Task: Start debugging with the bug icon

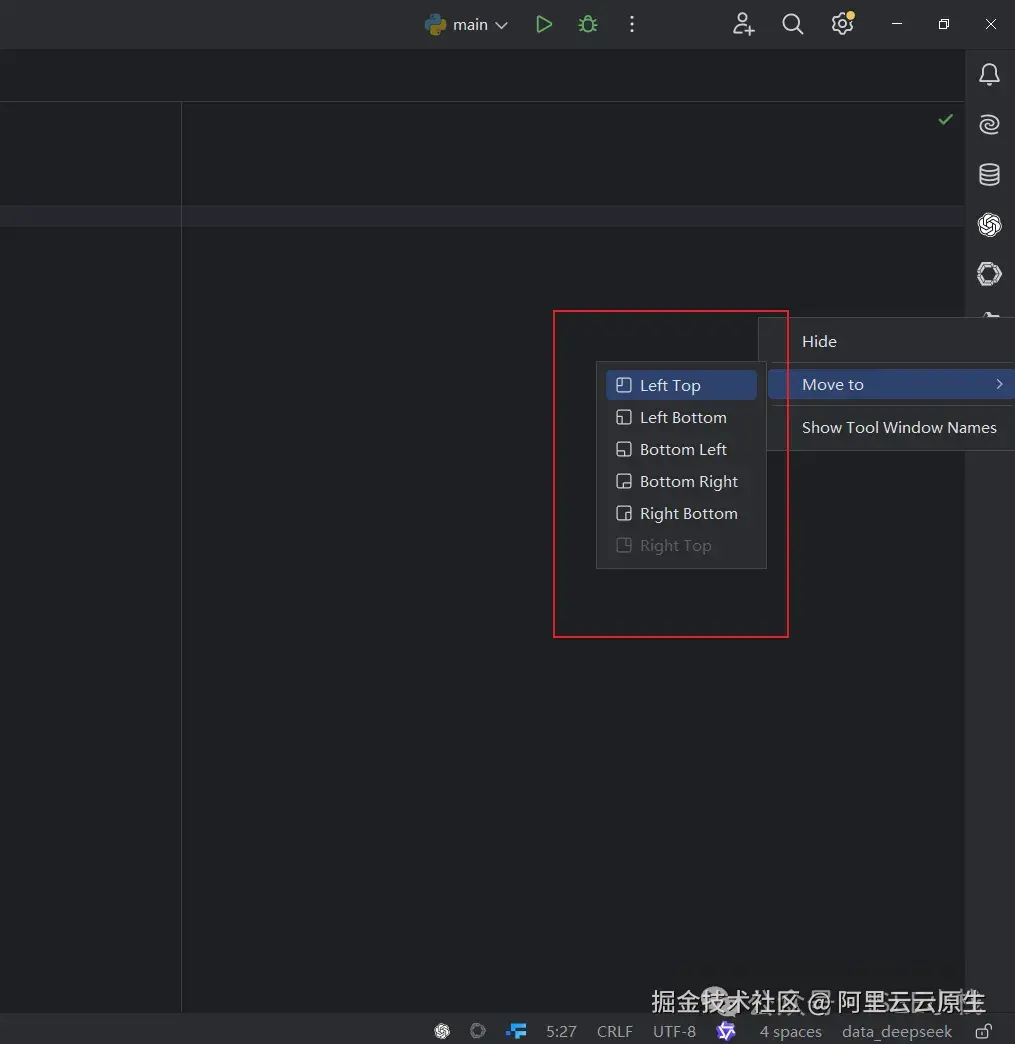Action: pos(587,25)
